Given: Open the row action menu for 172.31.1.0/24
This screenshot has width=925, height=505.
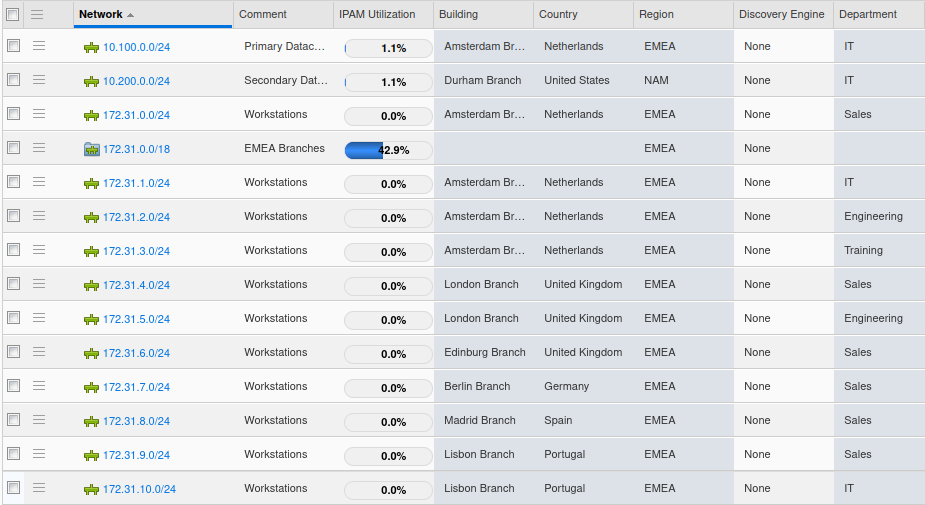Looking at the screenshot, I should tap(39, 182).
